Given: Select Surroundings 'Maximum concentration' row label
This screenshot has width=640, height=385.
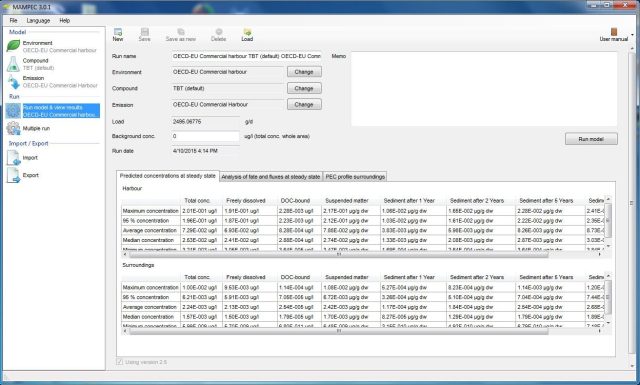Looking at the screenshot, I should (151, 287).
